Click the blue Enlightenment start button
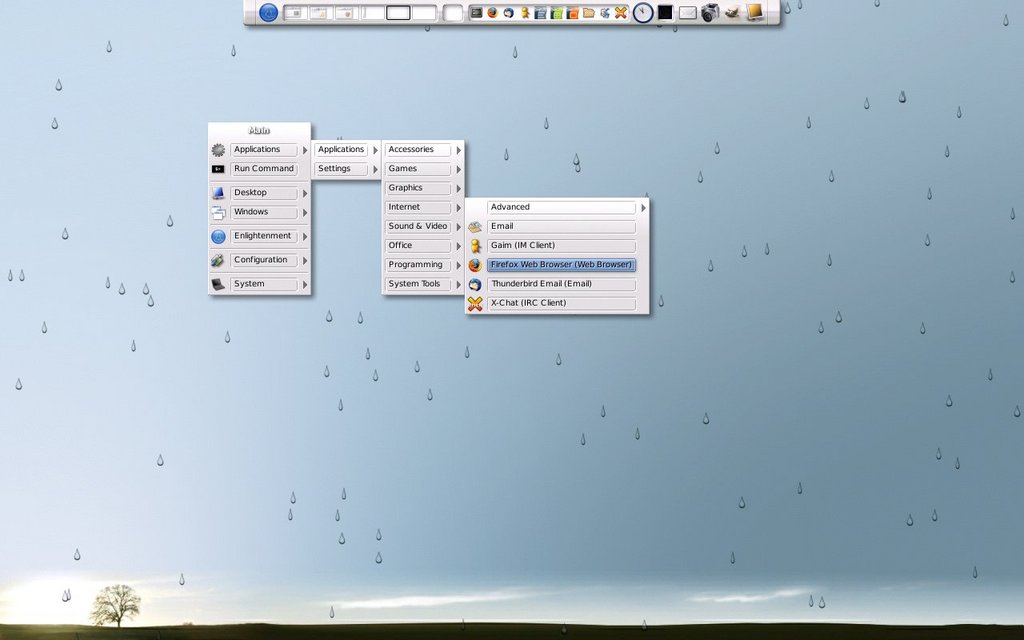The height and width of the screenshot is (640, 1024). click(x=268, y=13)
